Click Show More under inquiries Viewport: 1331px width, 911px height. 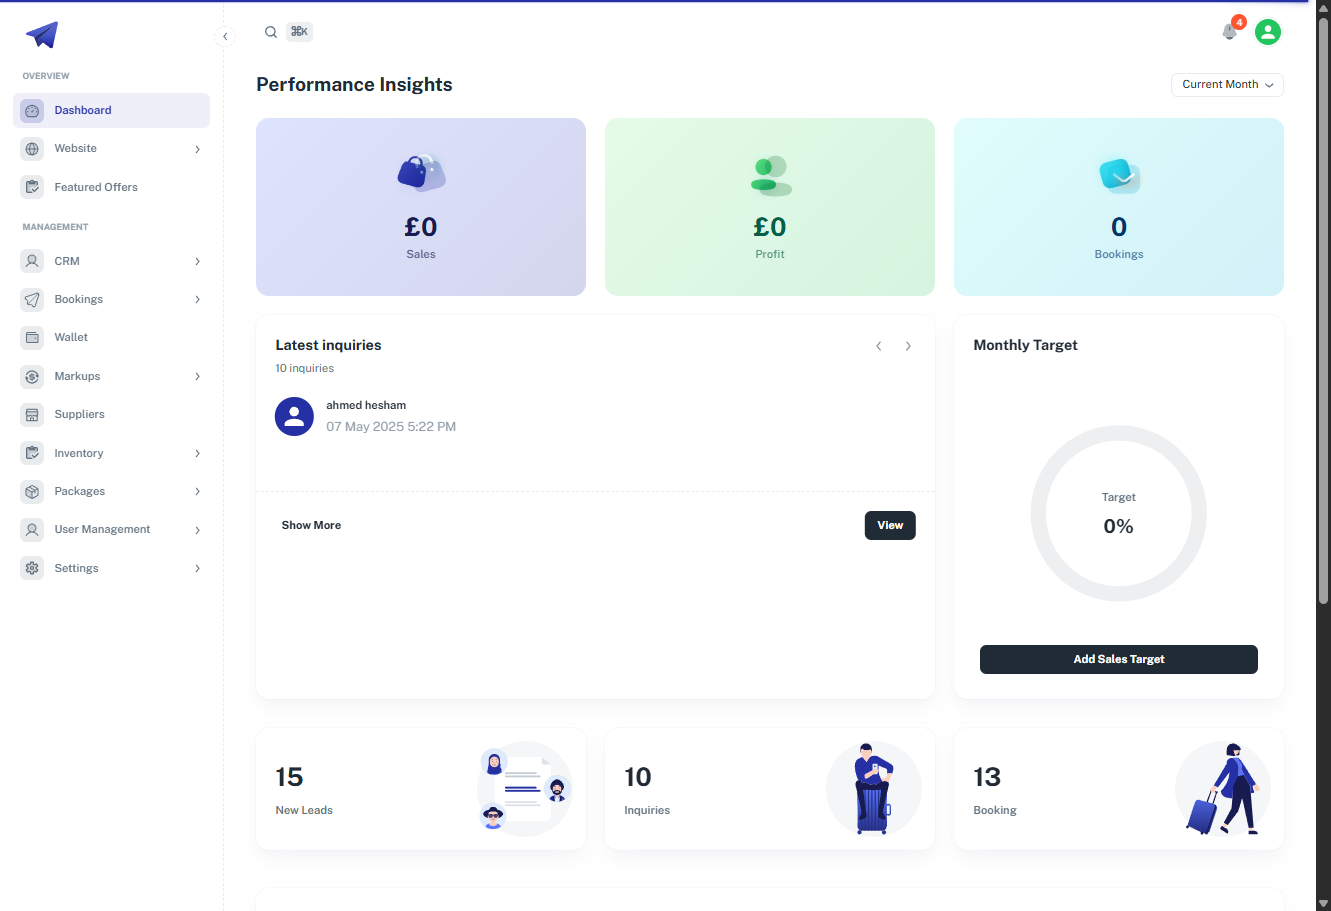[x=311, y=525]
